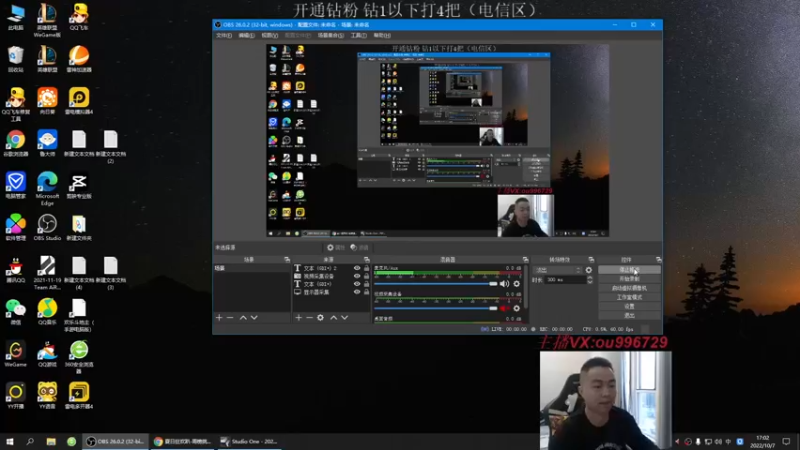Mute the first mixer channel speaker
Screen dimensions: 800x450
(x=504, y=284)
